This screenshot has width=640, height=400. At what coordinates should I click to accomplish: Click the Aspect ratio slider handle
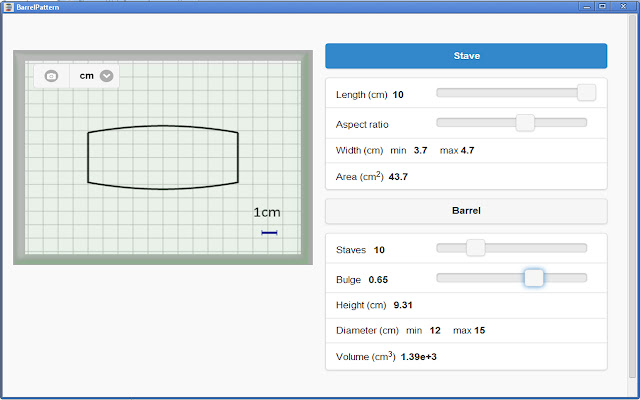point(524,123)
